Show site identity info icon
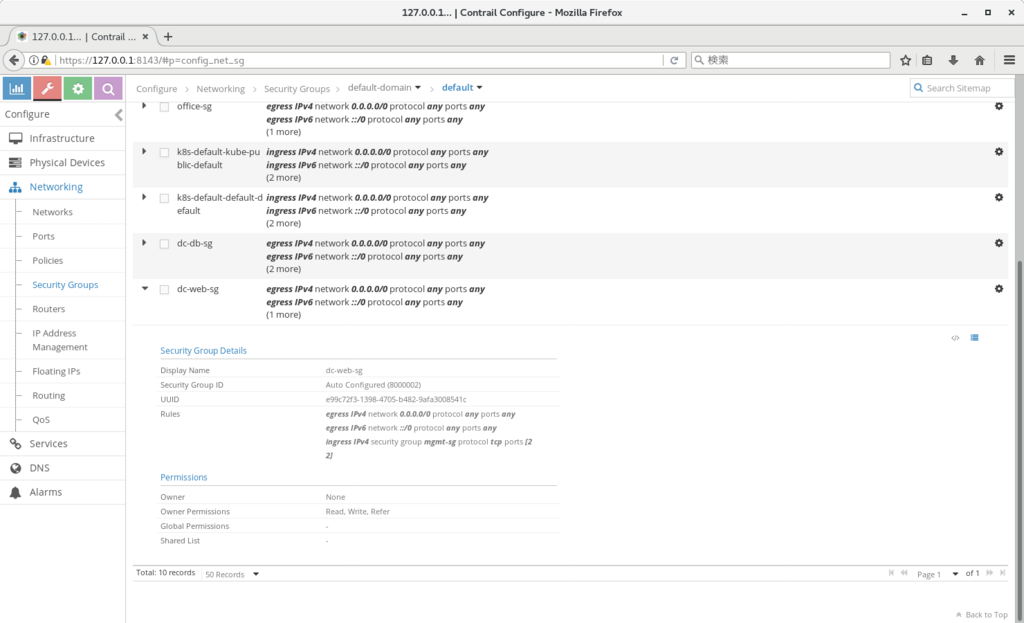The image size is (1024, 623). click(x=33, y=60)
